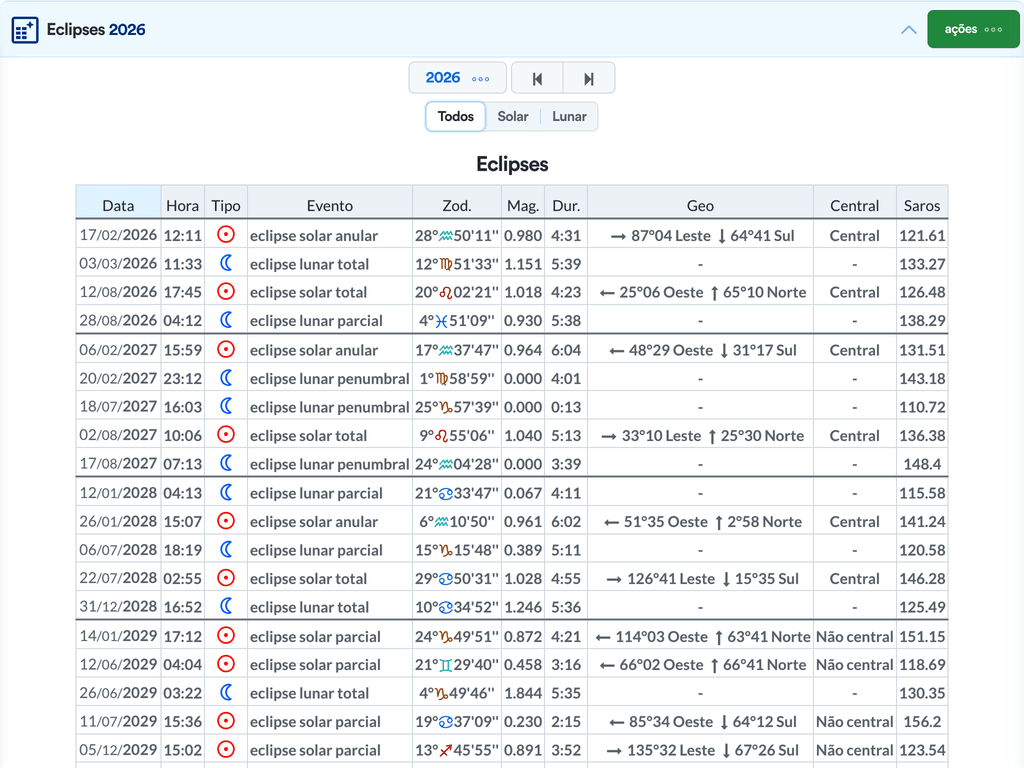Click the duration value 6:04
1024x768 pixels.
pos(566,350)
